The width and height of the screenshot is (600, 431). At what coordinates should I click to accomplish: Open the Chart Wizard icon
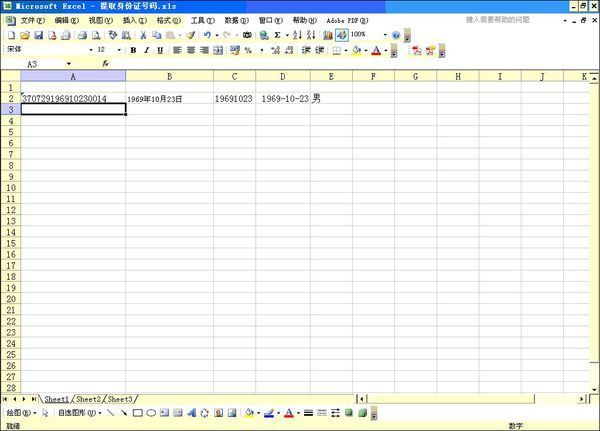click(x=327, y=35)
